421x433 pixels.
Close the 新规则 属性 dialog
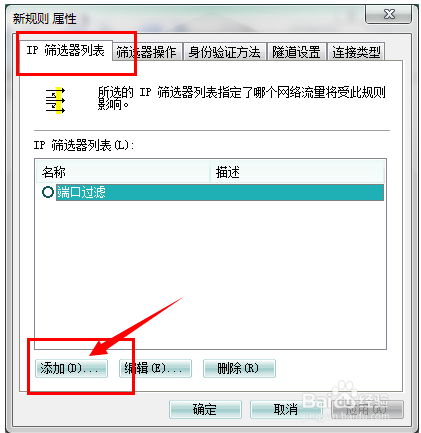point(389,14)
